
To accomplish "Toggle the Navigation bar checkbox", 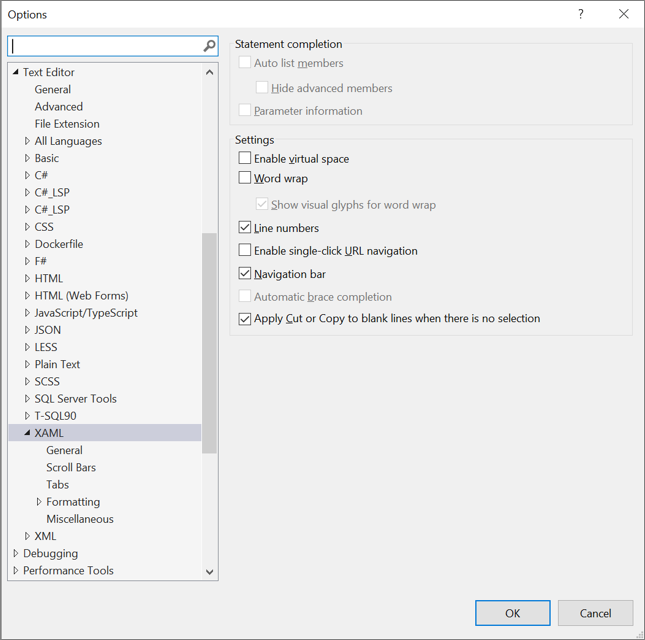I will [x=245, y=274].
